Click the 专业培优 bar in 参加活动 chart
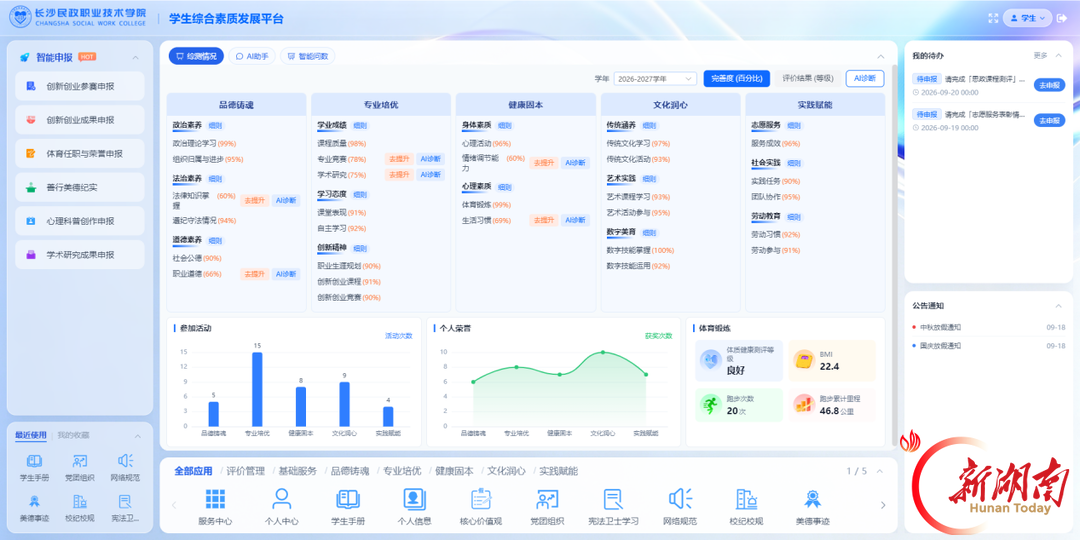This screenshot has width=1080, height=540. tap(257, 389)
